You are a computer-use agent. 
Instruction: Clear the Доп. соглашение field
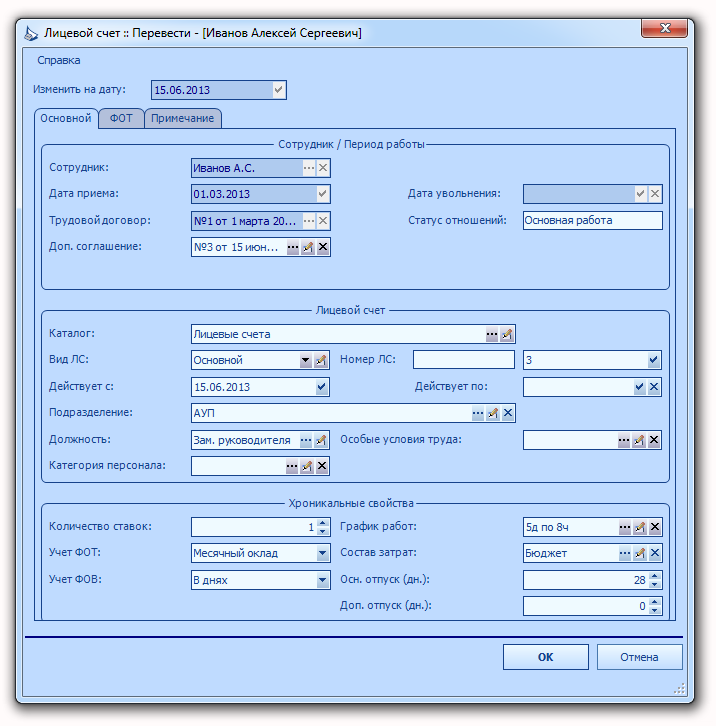point(323,247)
